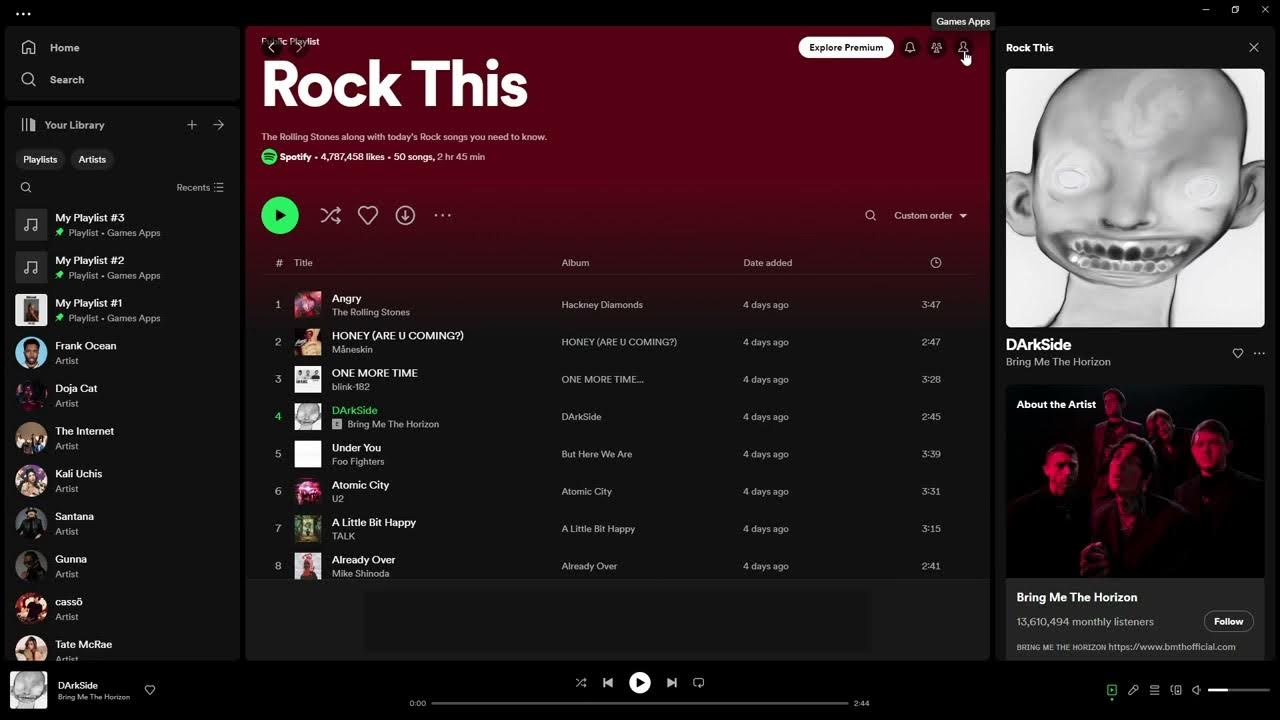Skip to previous track
1280x720 pixels.
click(608, 683)
